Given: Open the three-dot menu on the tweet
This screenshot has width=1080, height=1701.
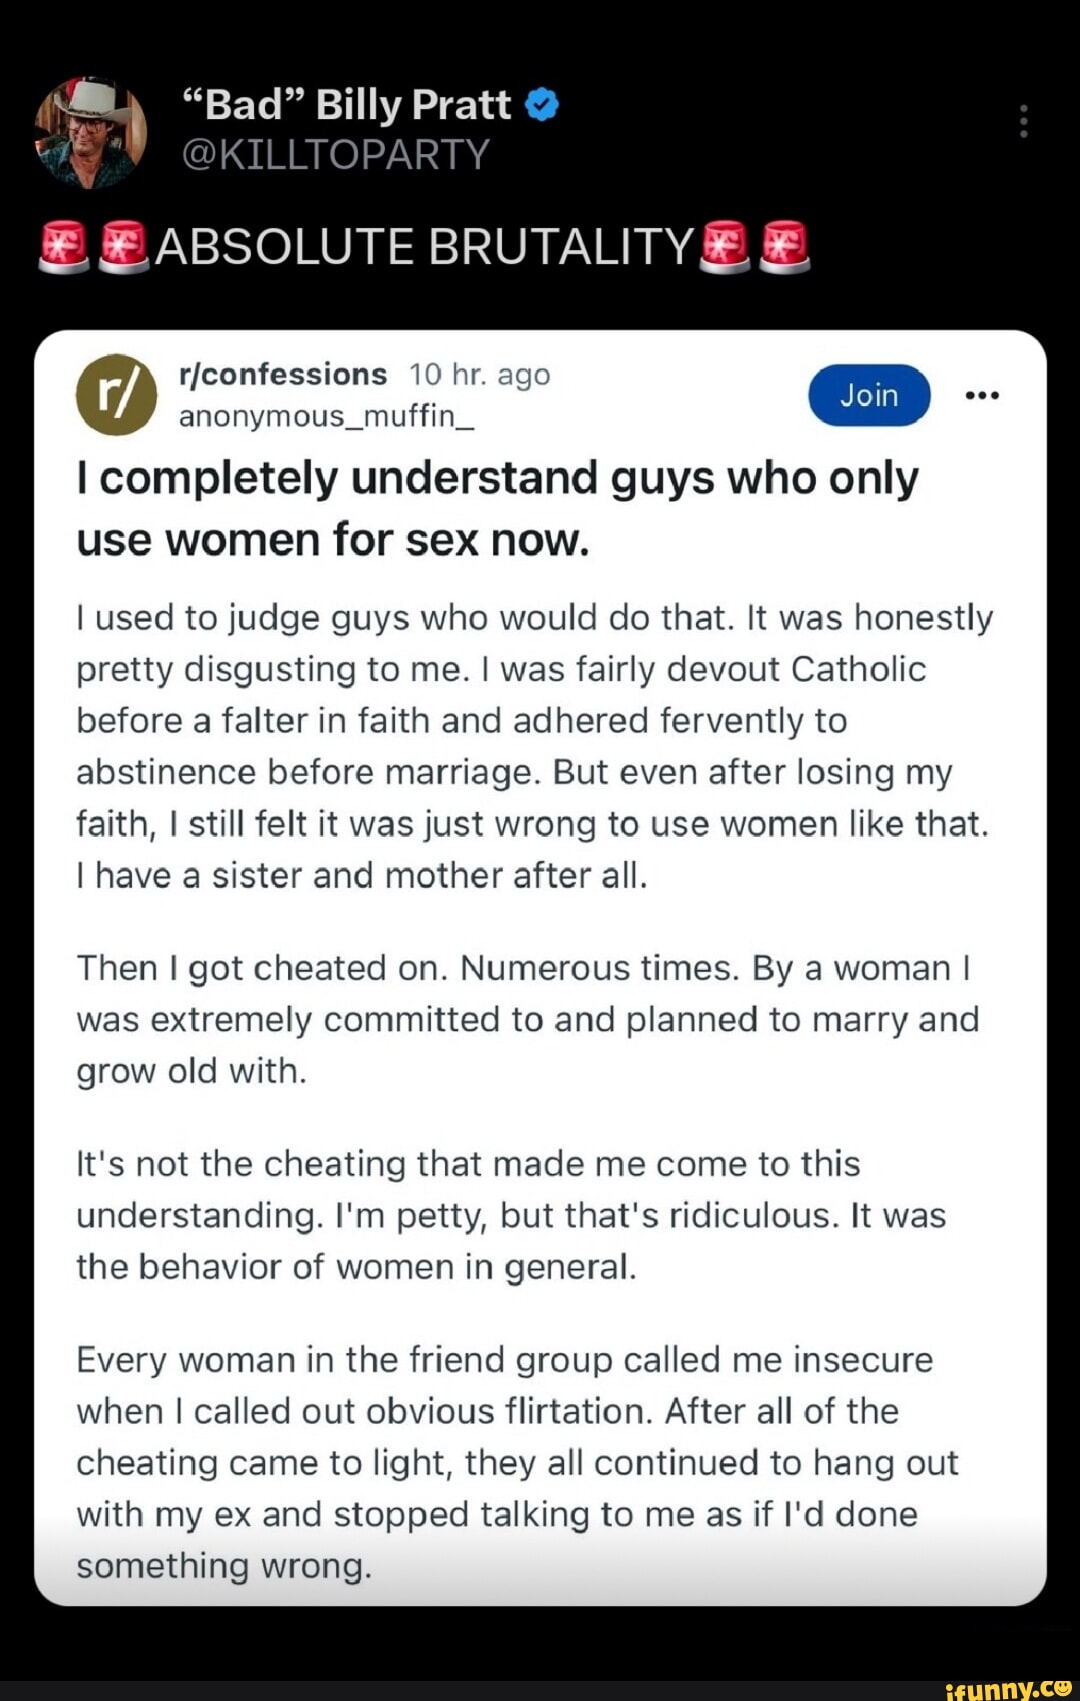Looking at the screenshot, I should point(1023,120).
